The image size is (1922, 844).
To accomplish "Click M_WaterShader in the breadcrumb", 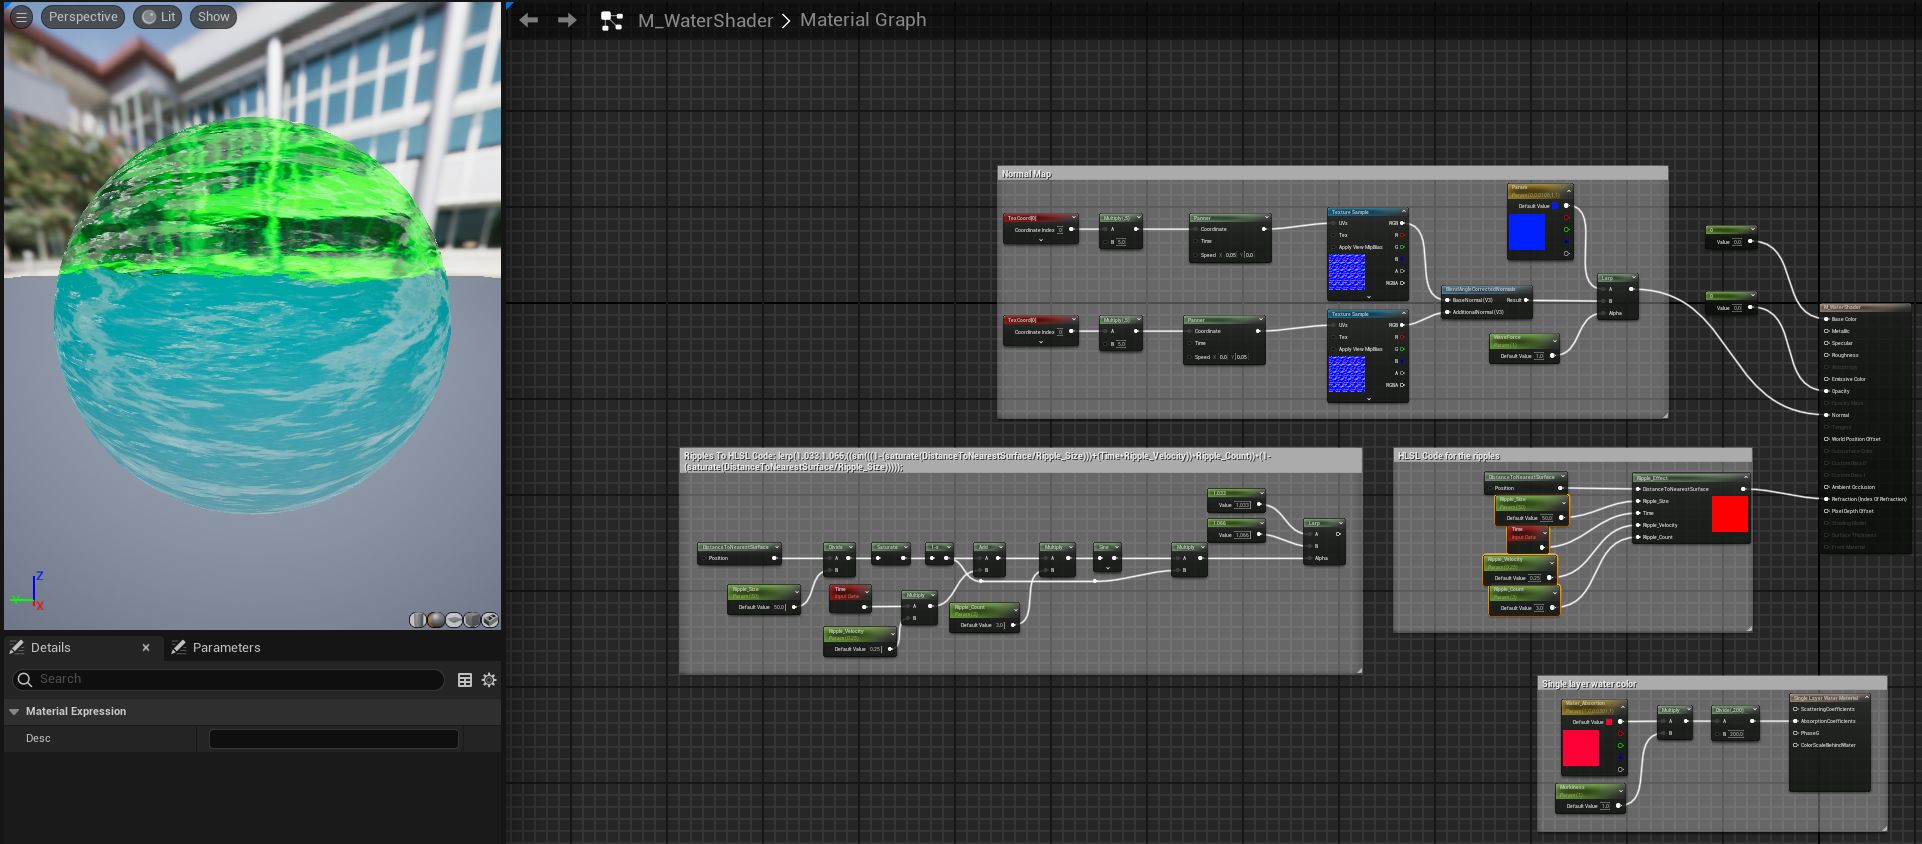I will click(705, 20).
